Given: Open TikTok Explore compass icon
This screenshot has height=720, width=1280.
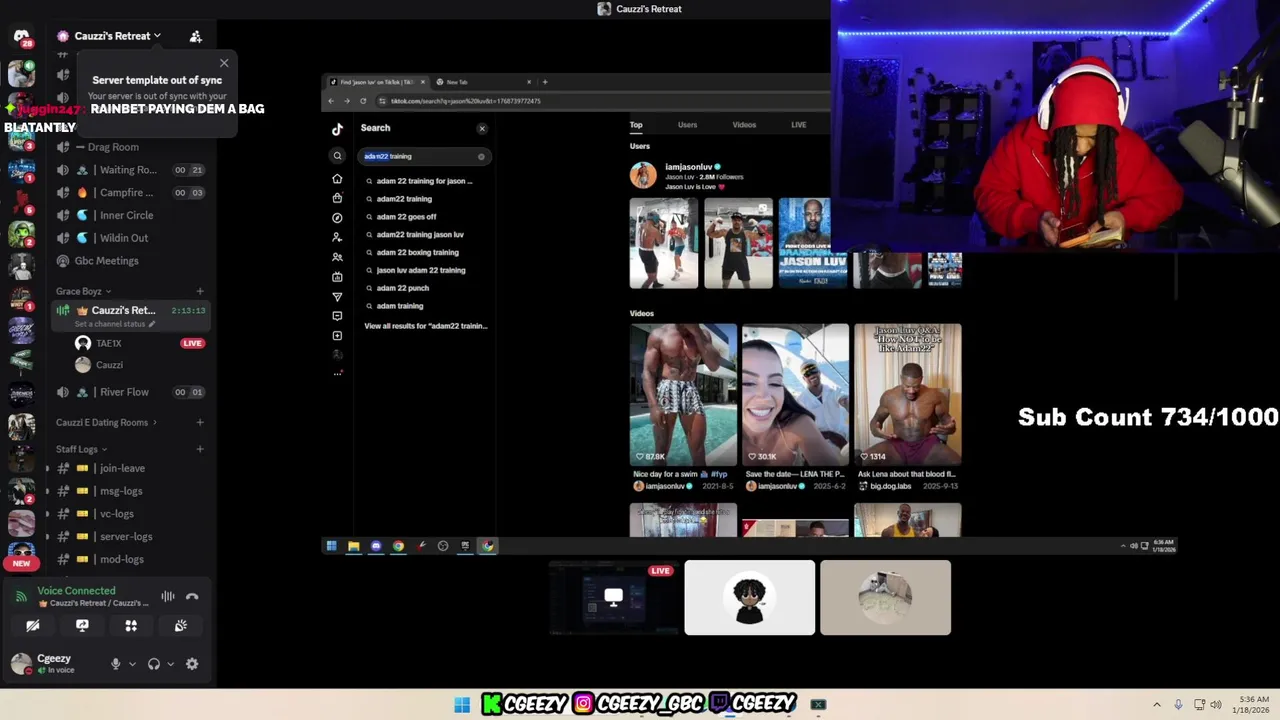Looking at the screenshot, I should [x=337, y=217].
